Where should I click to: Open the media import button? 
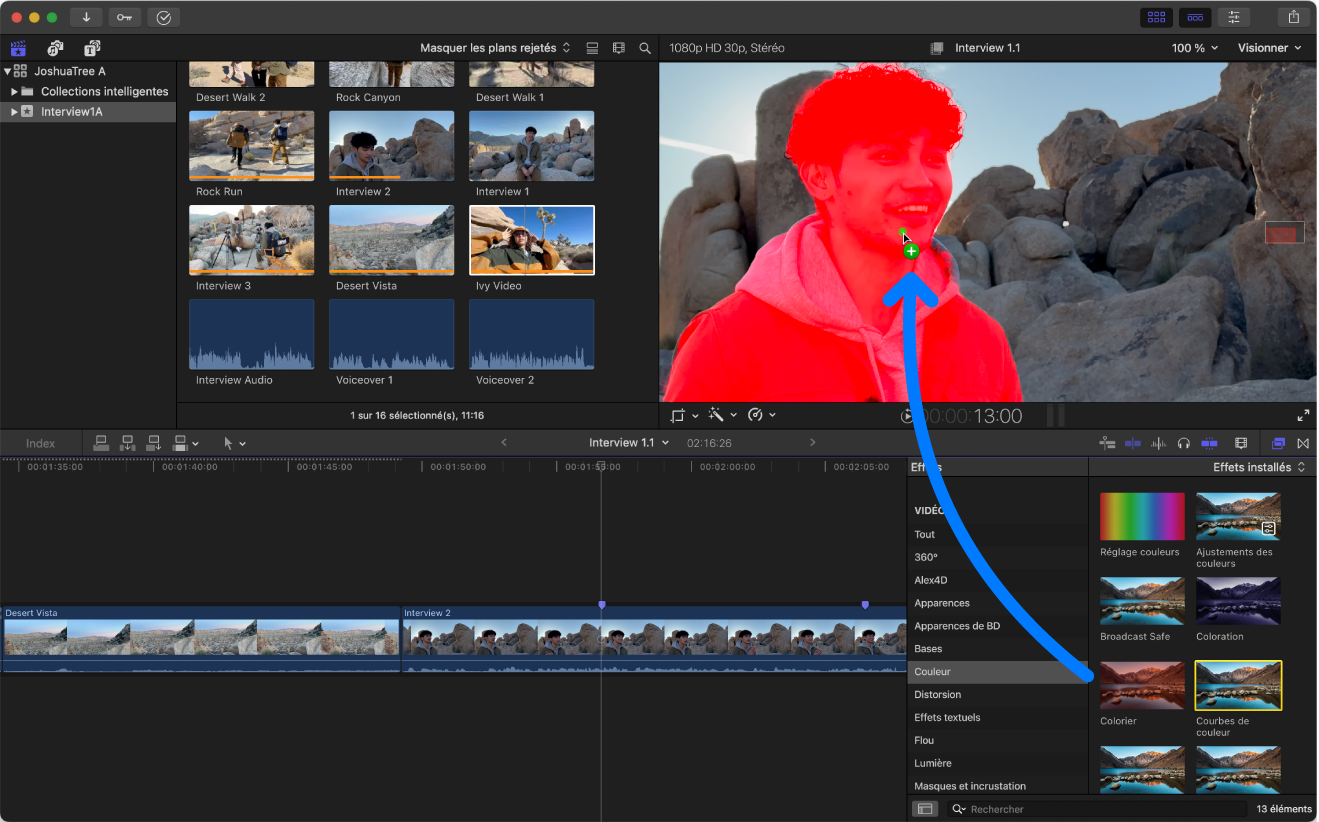pos(86,17)
